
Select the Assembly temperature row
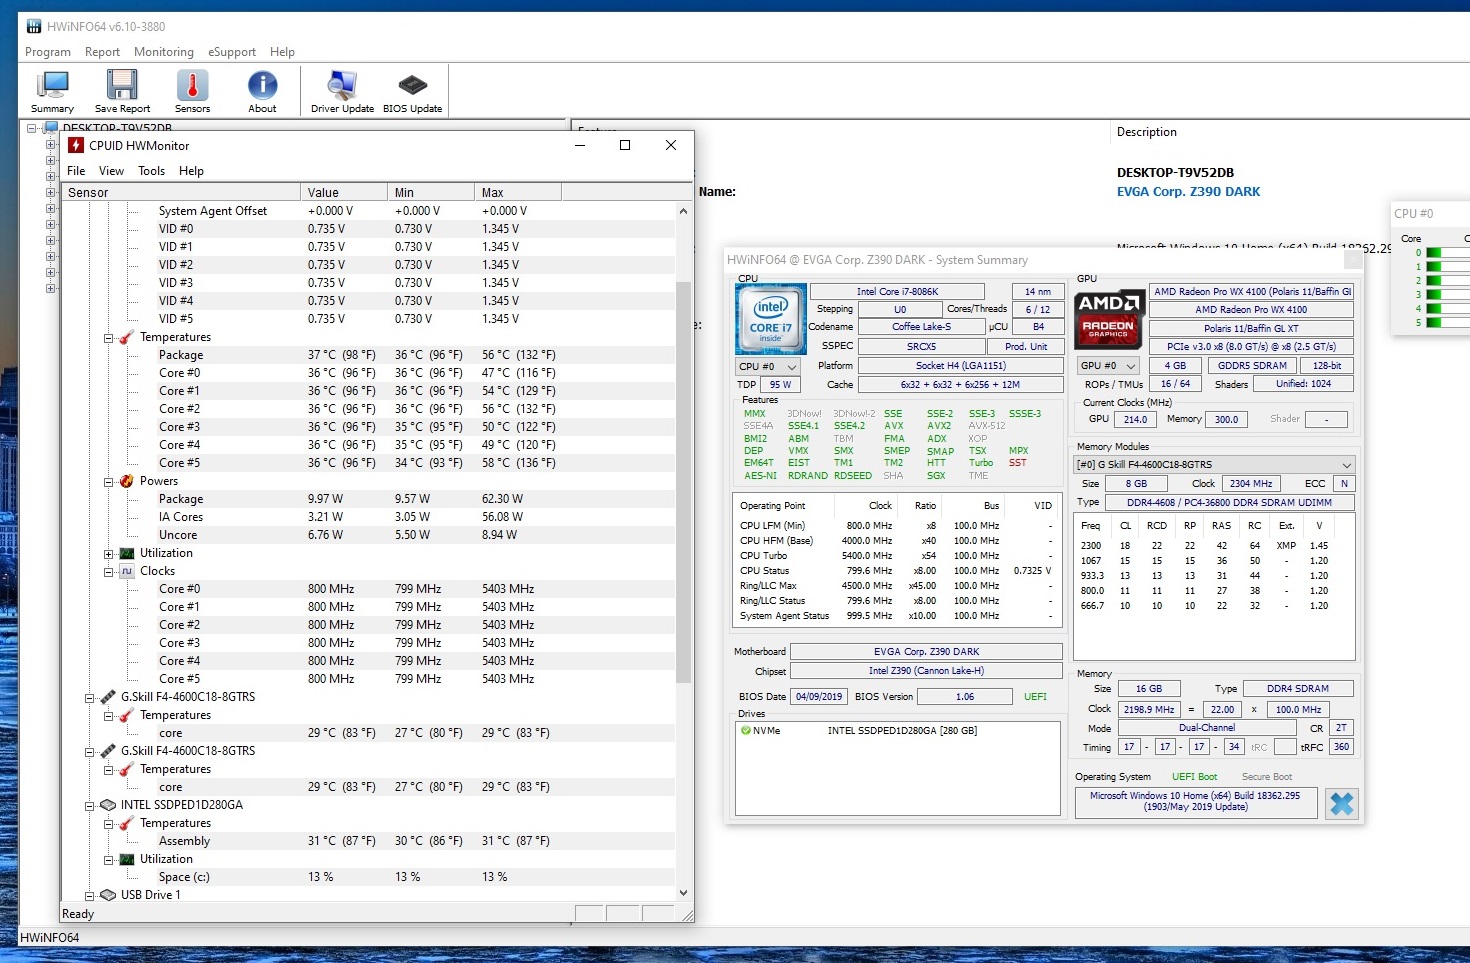[368, 841]
